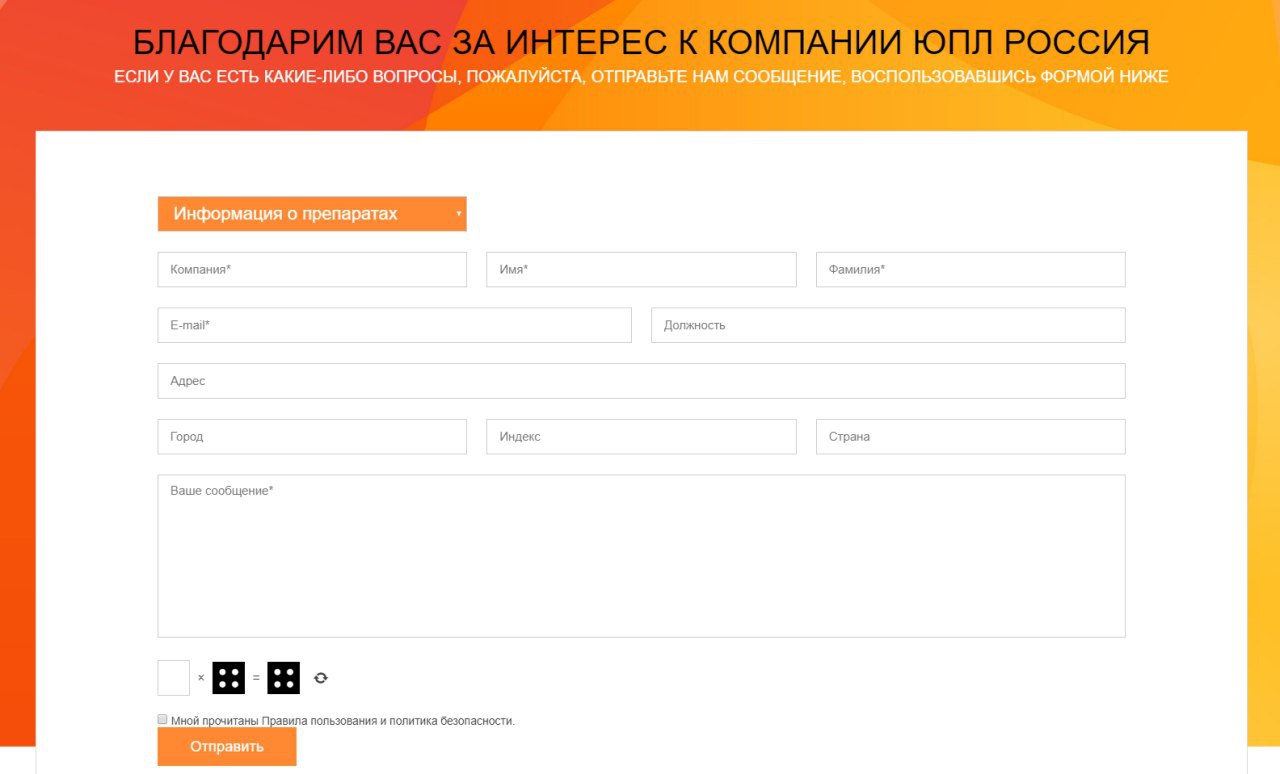
Task: Click the Должность field
Action: tap(888, 325)
